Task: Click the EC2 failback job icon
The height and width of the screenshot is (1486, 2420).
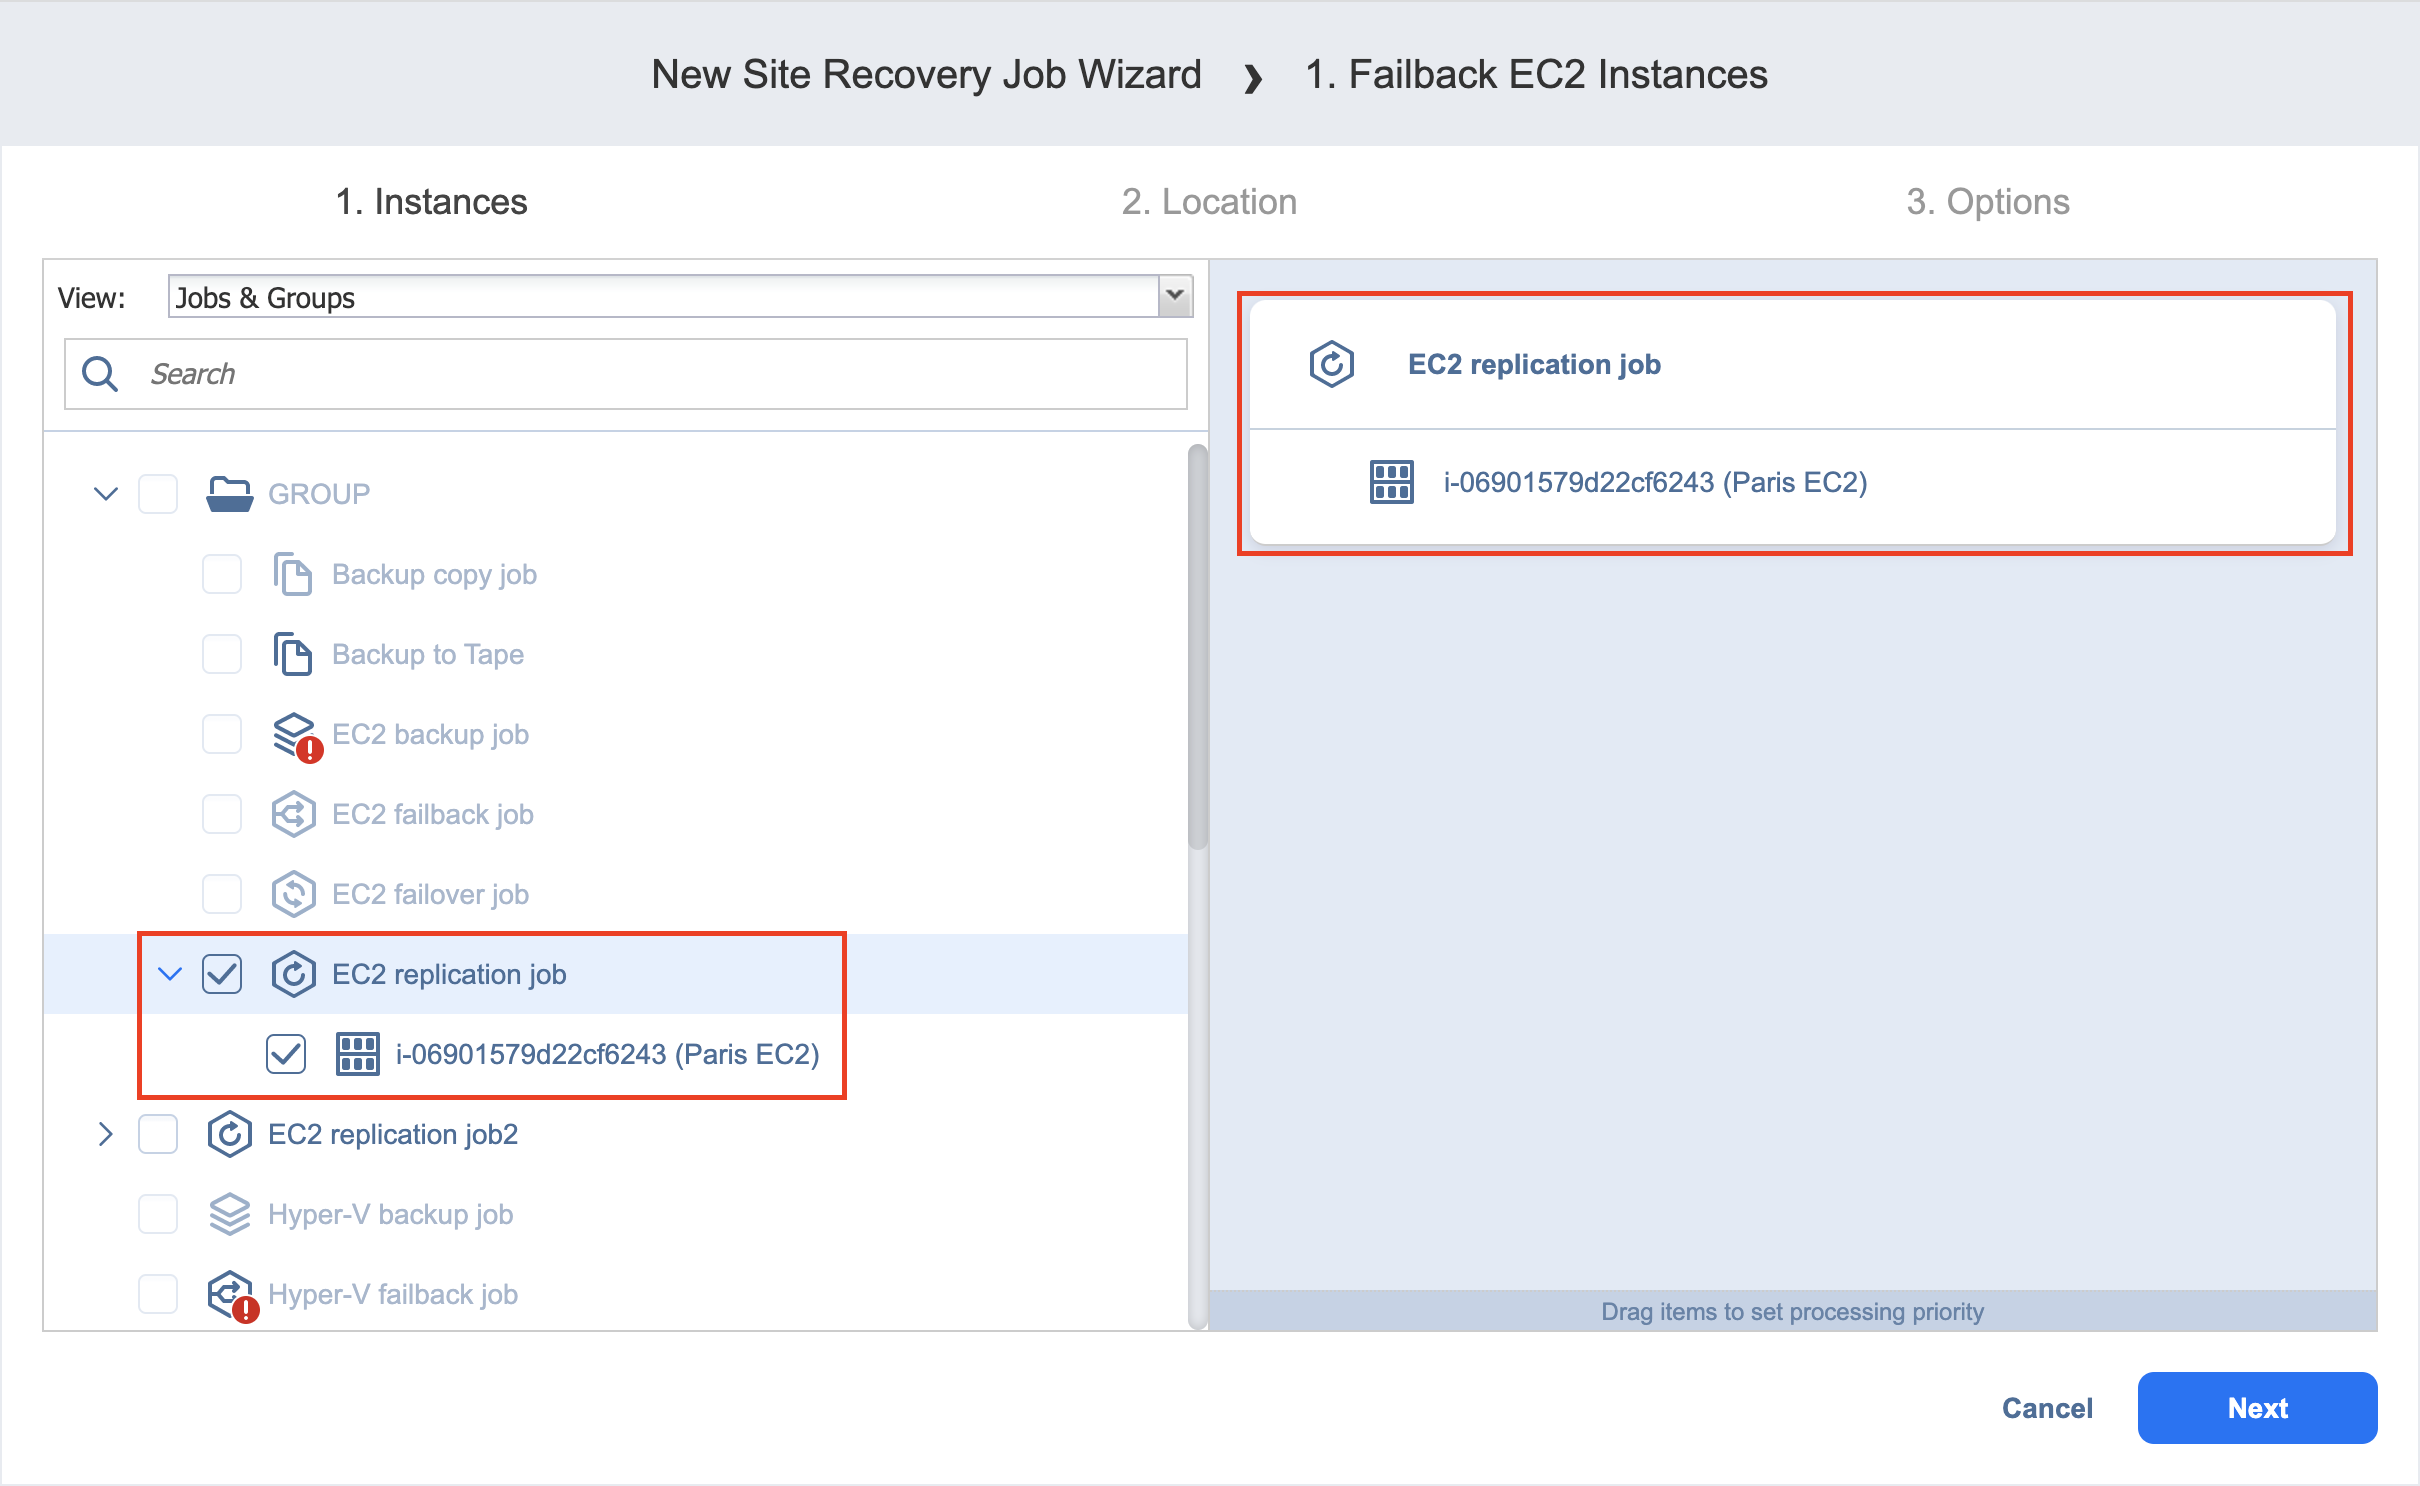Action: 293,814
